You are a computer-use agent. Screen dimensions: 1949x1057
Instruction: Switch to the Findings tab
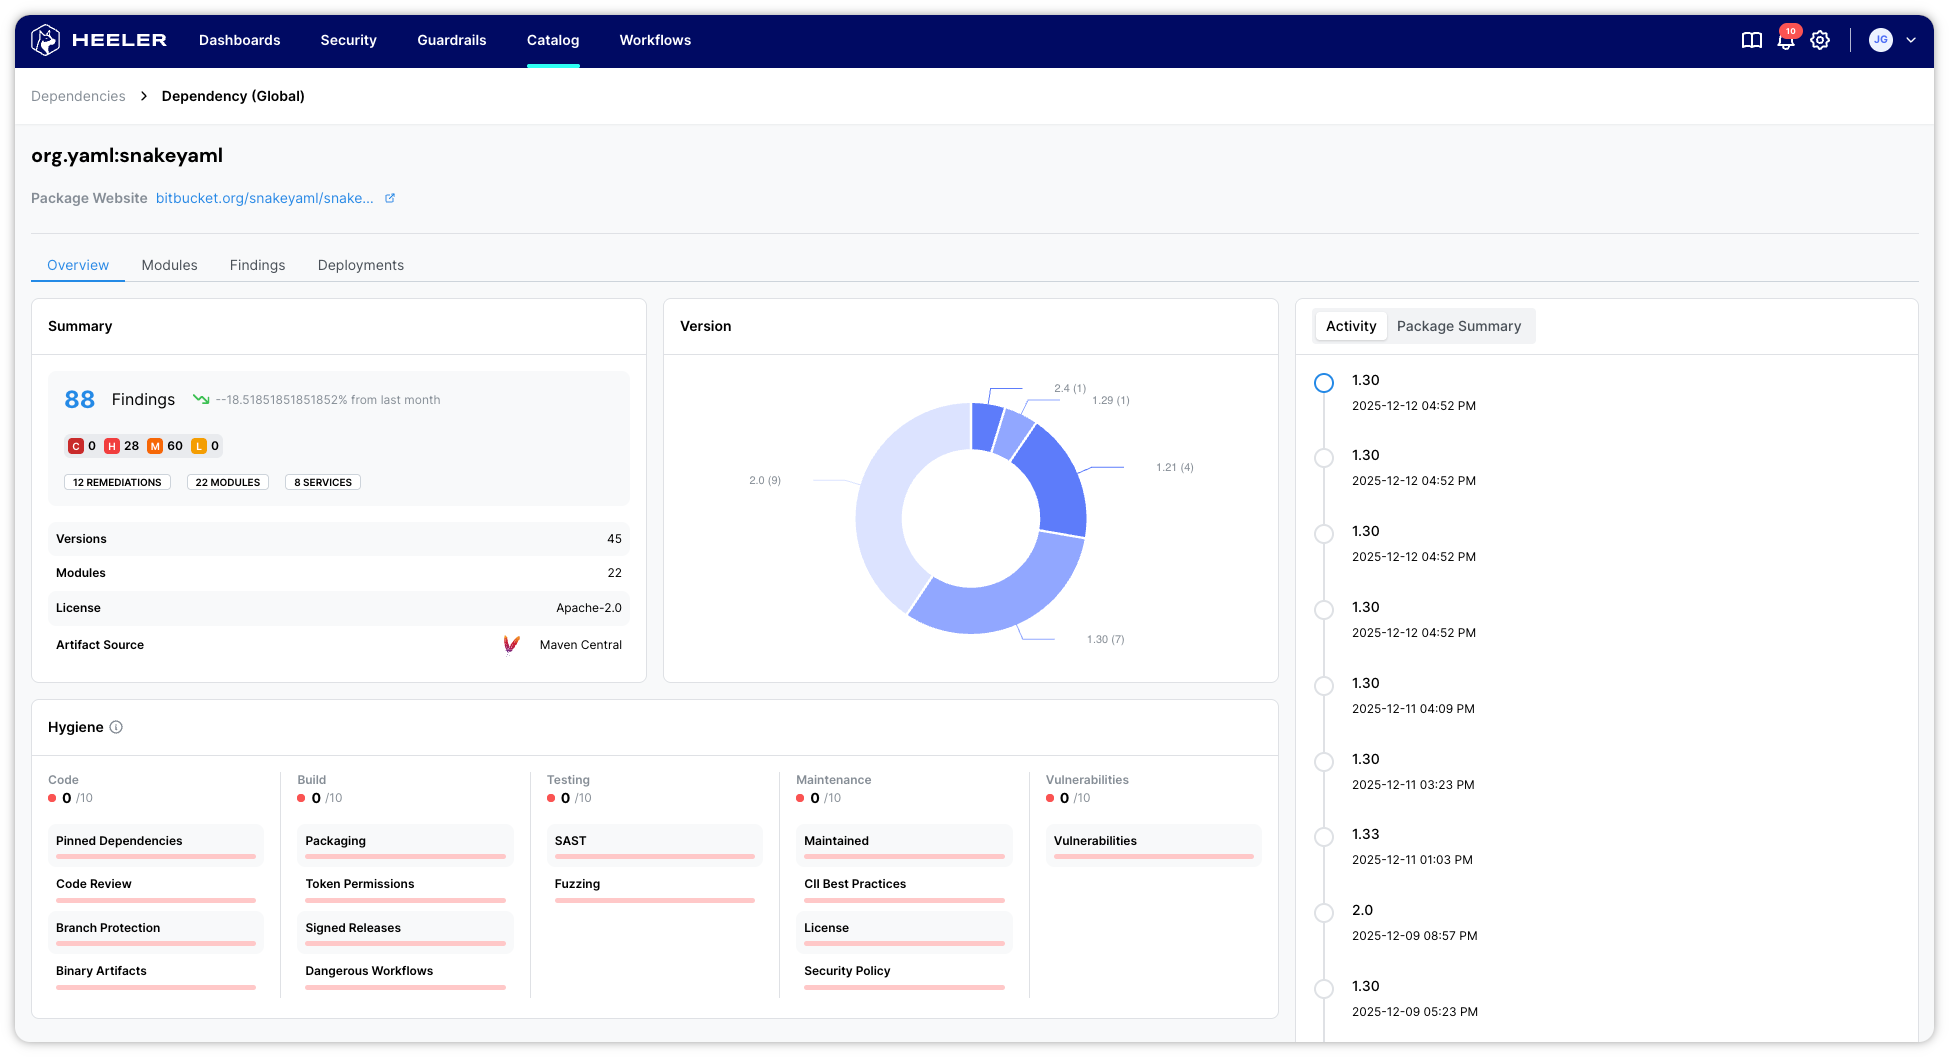coord(257,265)
